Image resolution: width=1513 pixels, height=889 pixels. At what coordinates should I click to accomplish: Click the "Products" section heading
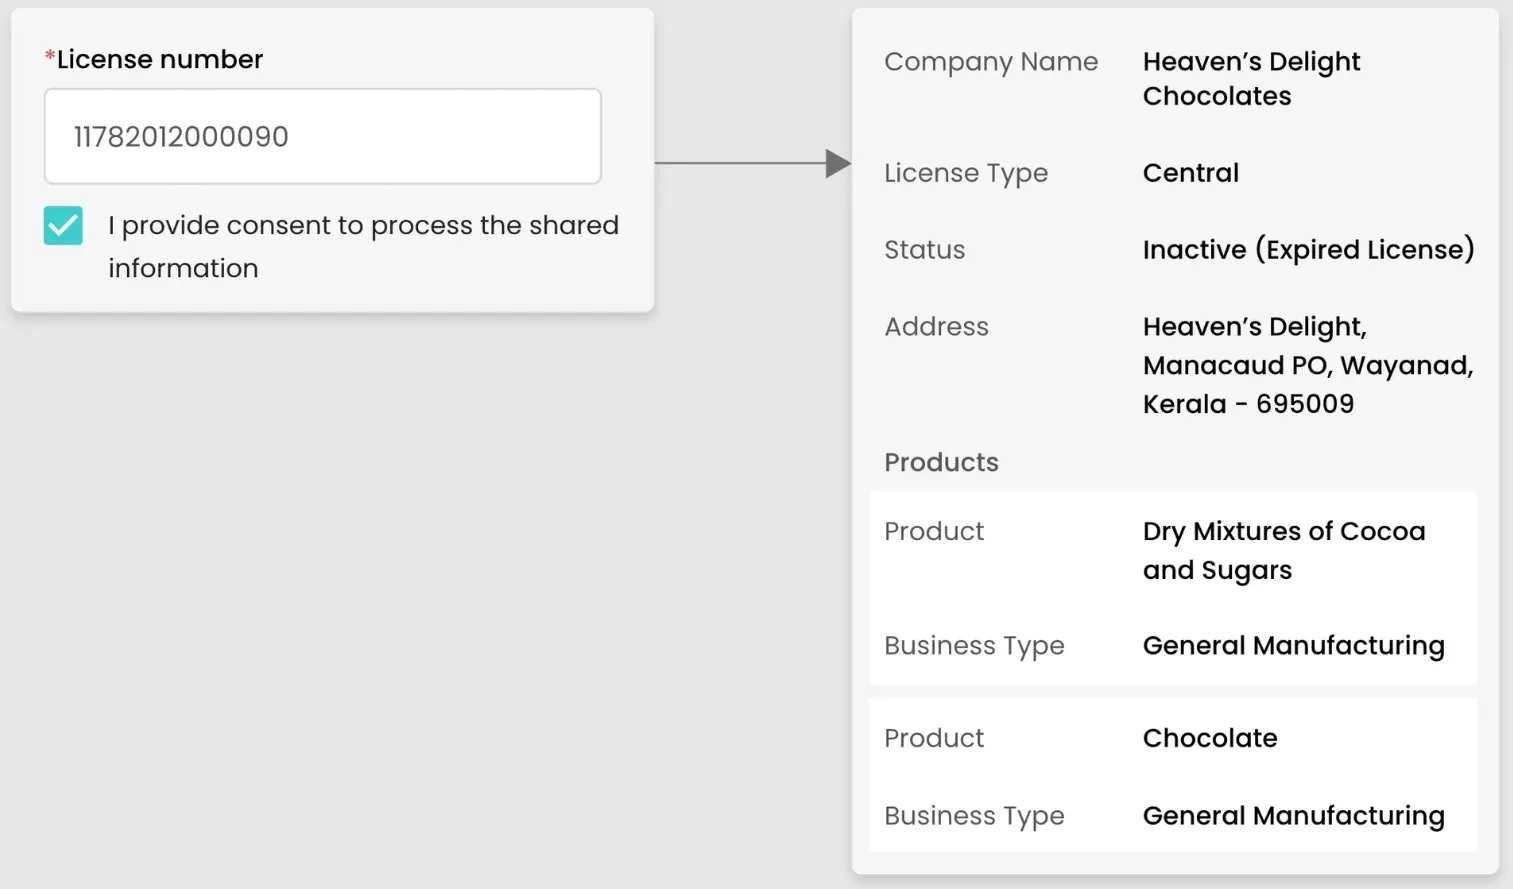pos(941,462)
